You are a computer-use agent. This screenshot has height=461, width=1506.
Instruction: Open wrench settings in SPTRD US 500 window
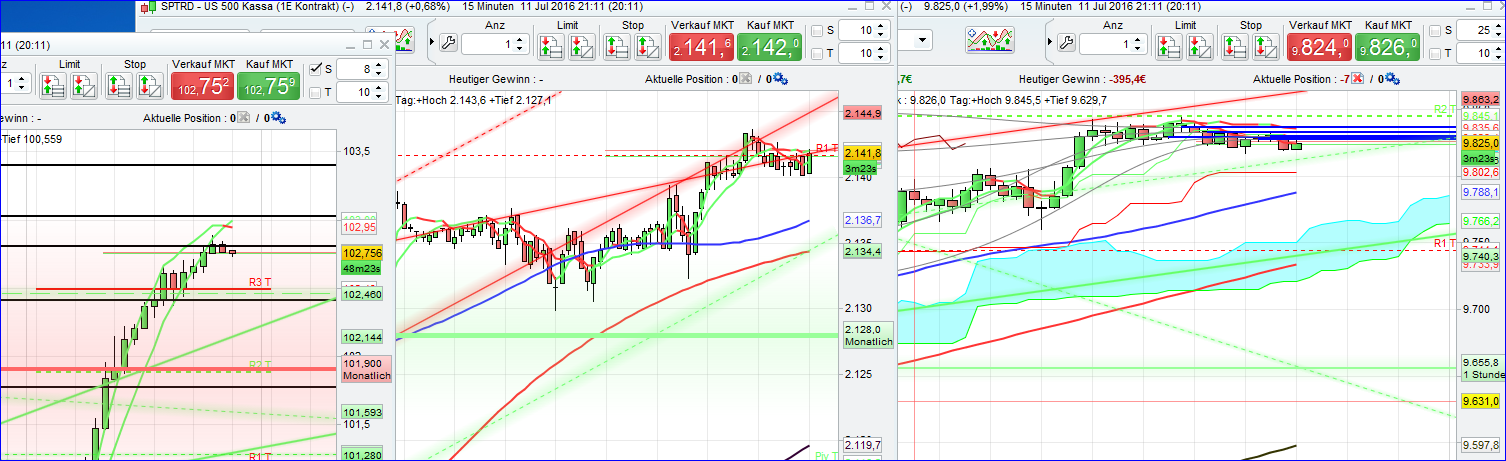[x=448, y=43]
